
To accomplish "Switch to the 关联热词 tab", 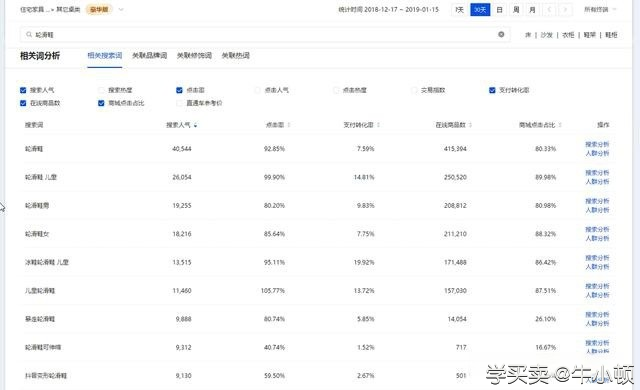I will (236, 55).
